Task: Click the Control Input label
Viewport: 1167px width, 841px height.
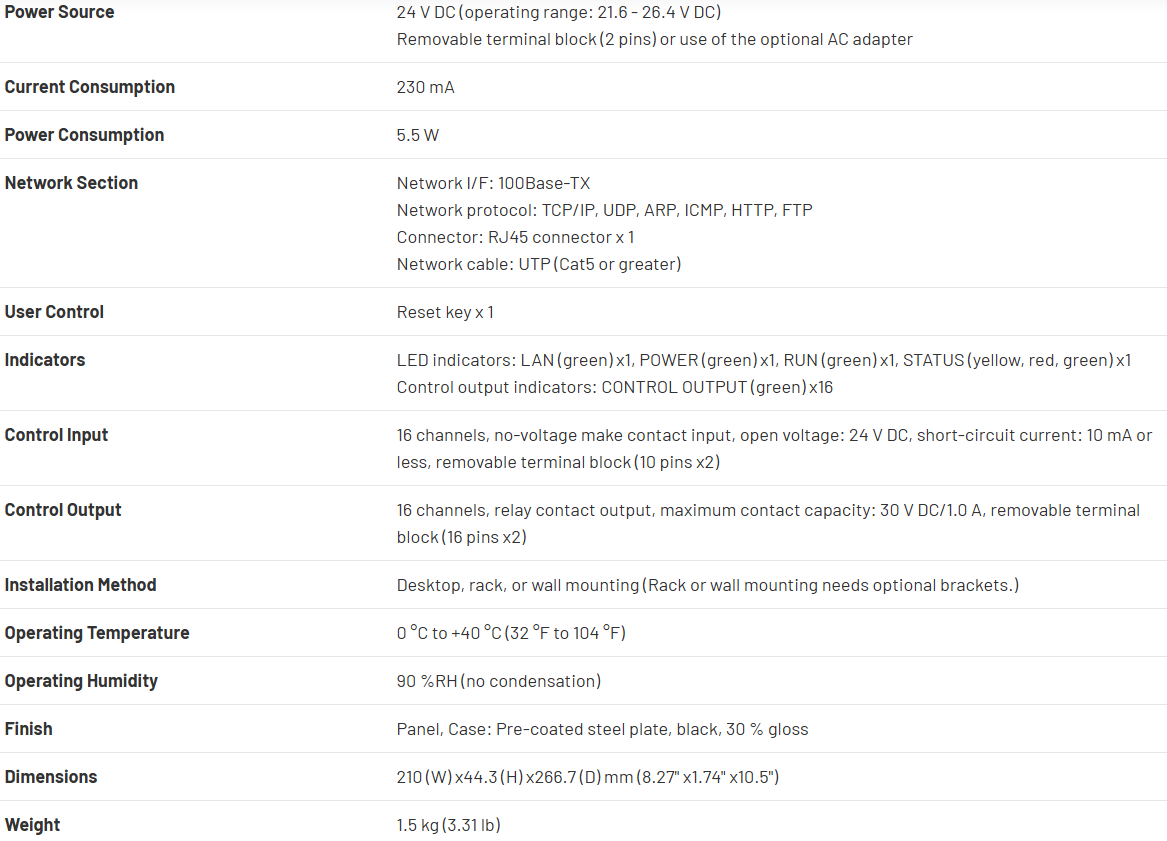Action: [x=56, y=435]
